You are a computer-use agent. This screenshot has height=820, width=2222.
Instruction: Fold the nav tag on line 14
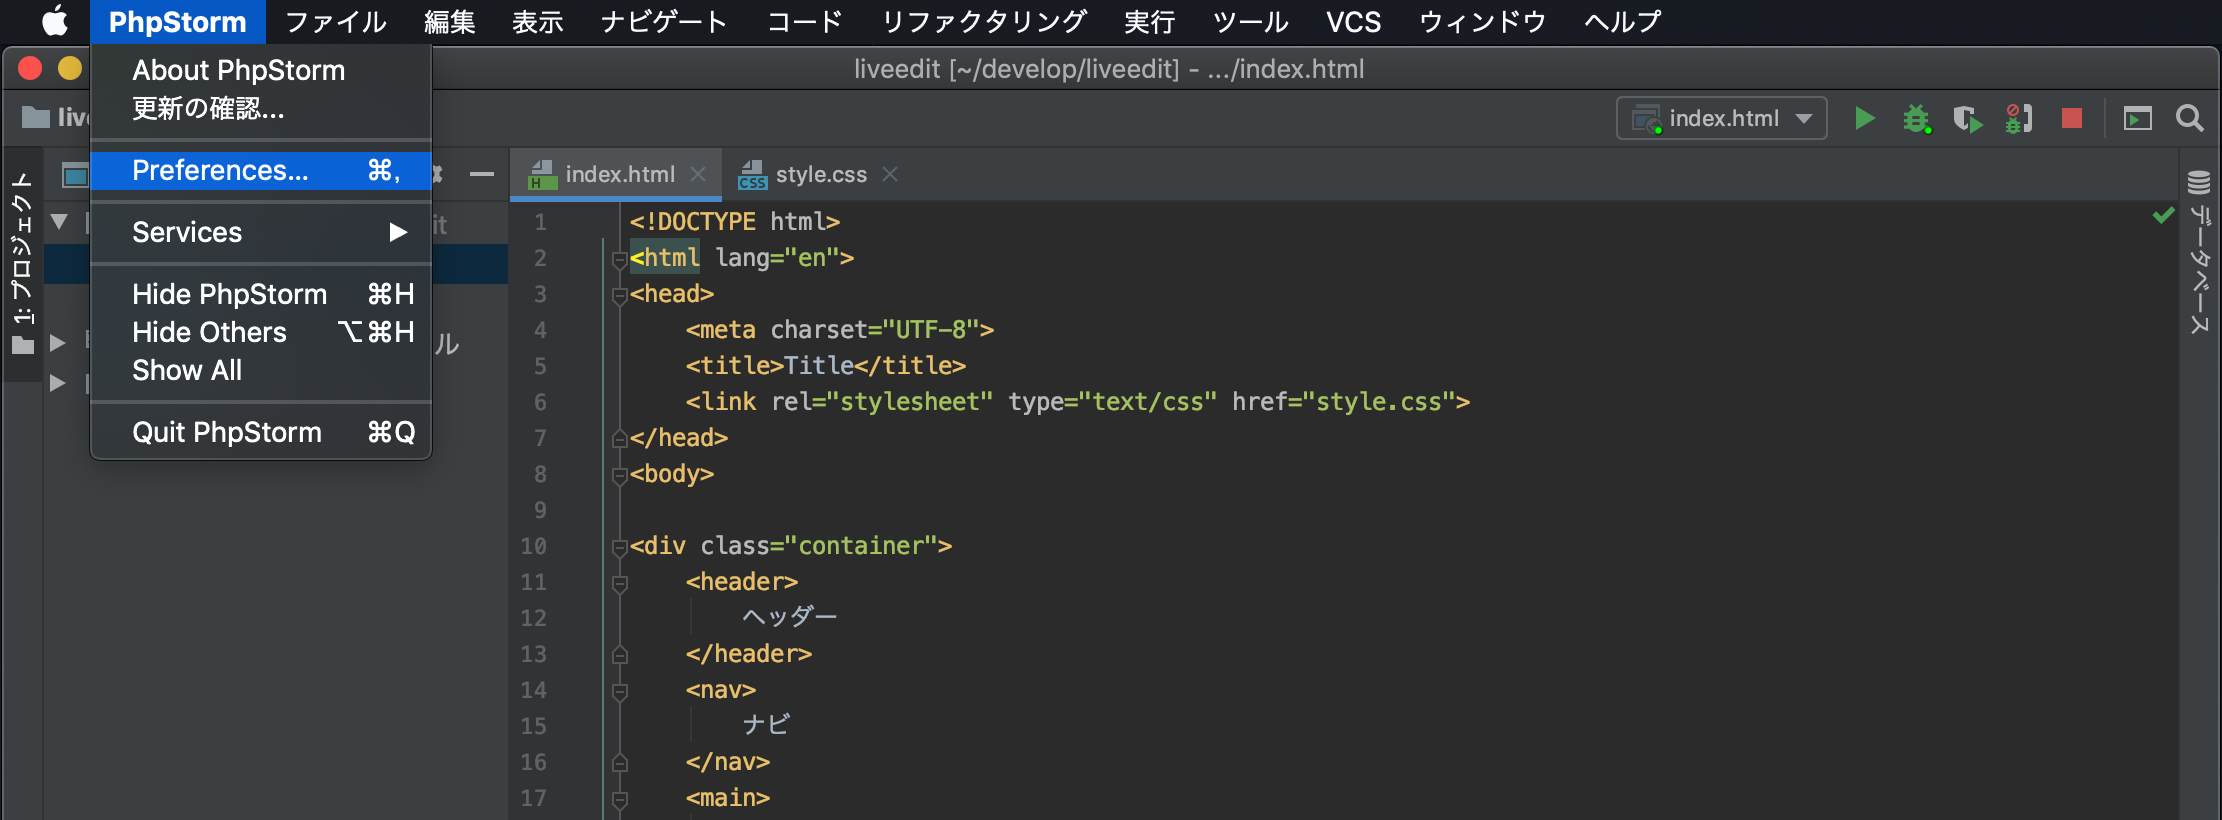click(x=619, y=691)
